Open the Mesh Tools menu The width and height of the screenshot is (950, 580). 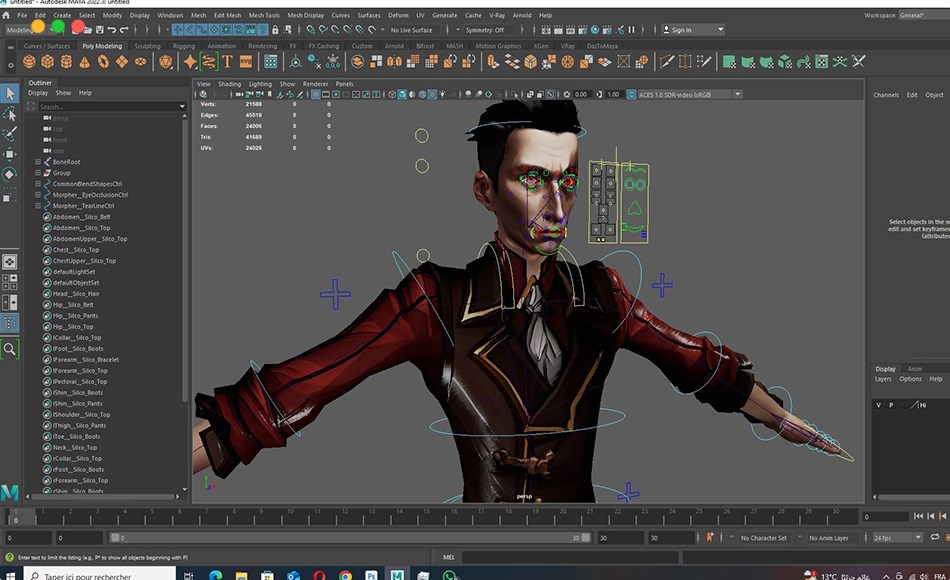[x=264, y=15]
